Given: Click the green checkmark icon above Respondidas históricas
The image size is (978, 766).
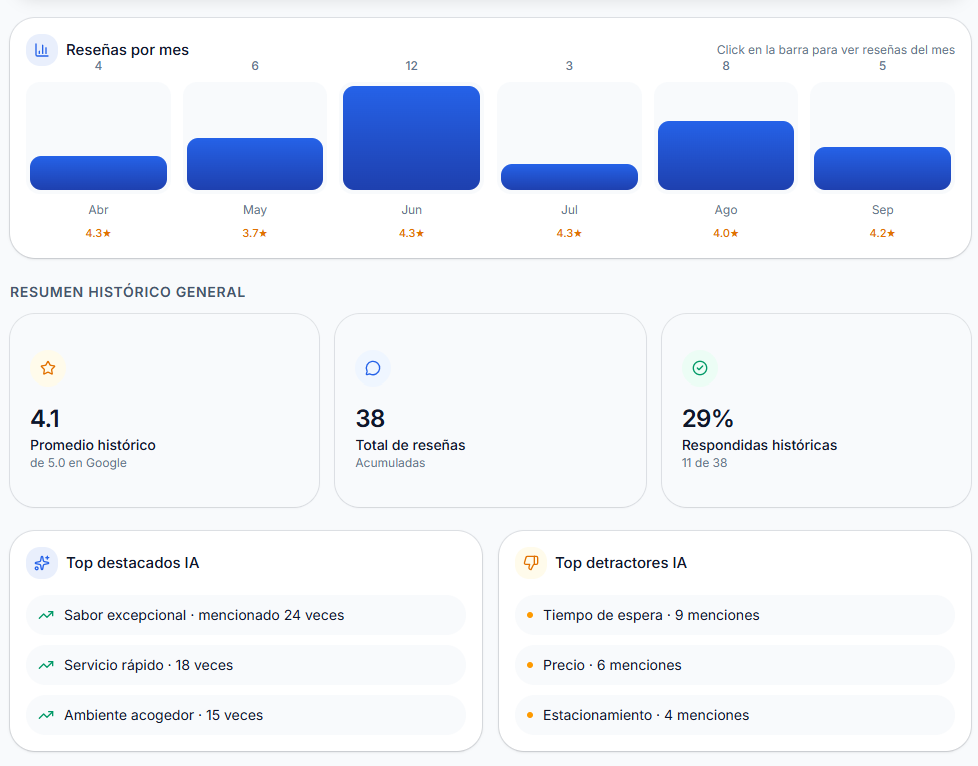Looking at the screenshot, I should click(700, 368).
